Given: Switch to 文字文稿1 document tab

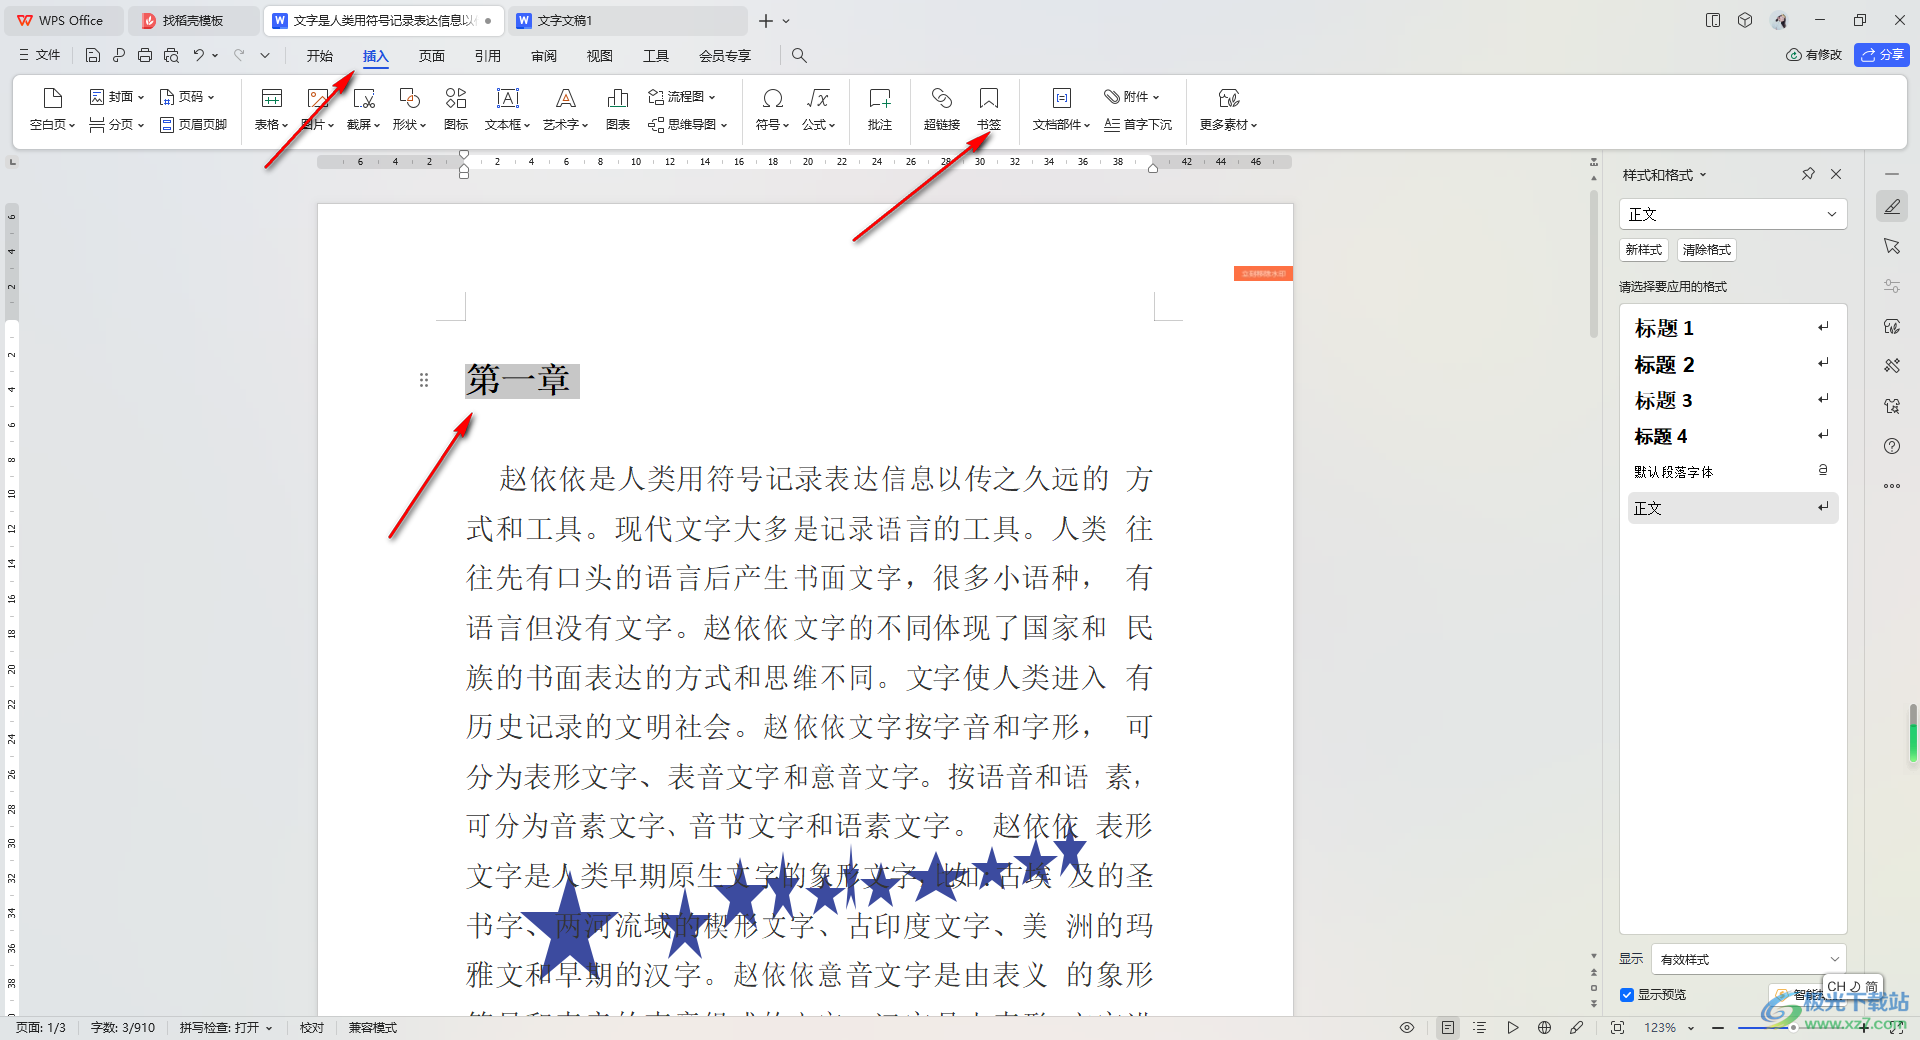Looking at the screenshot, I should (x=628, y=20).
